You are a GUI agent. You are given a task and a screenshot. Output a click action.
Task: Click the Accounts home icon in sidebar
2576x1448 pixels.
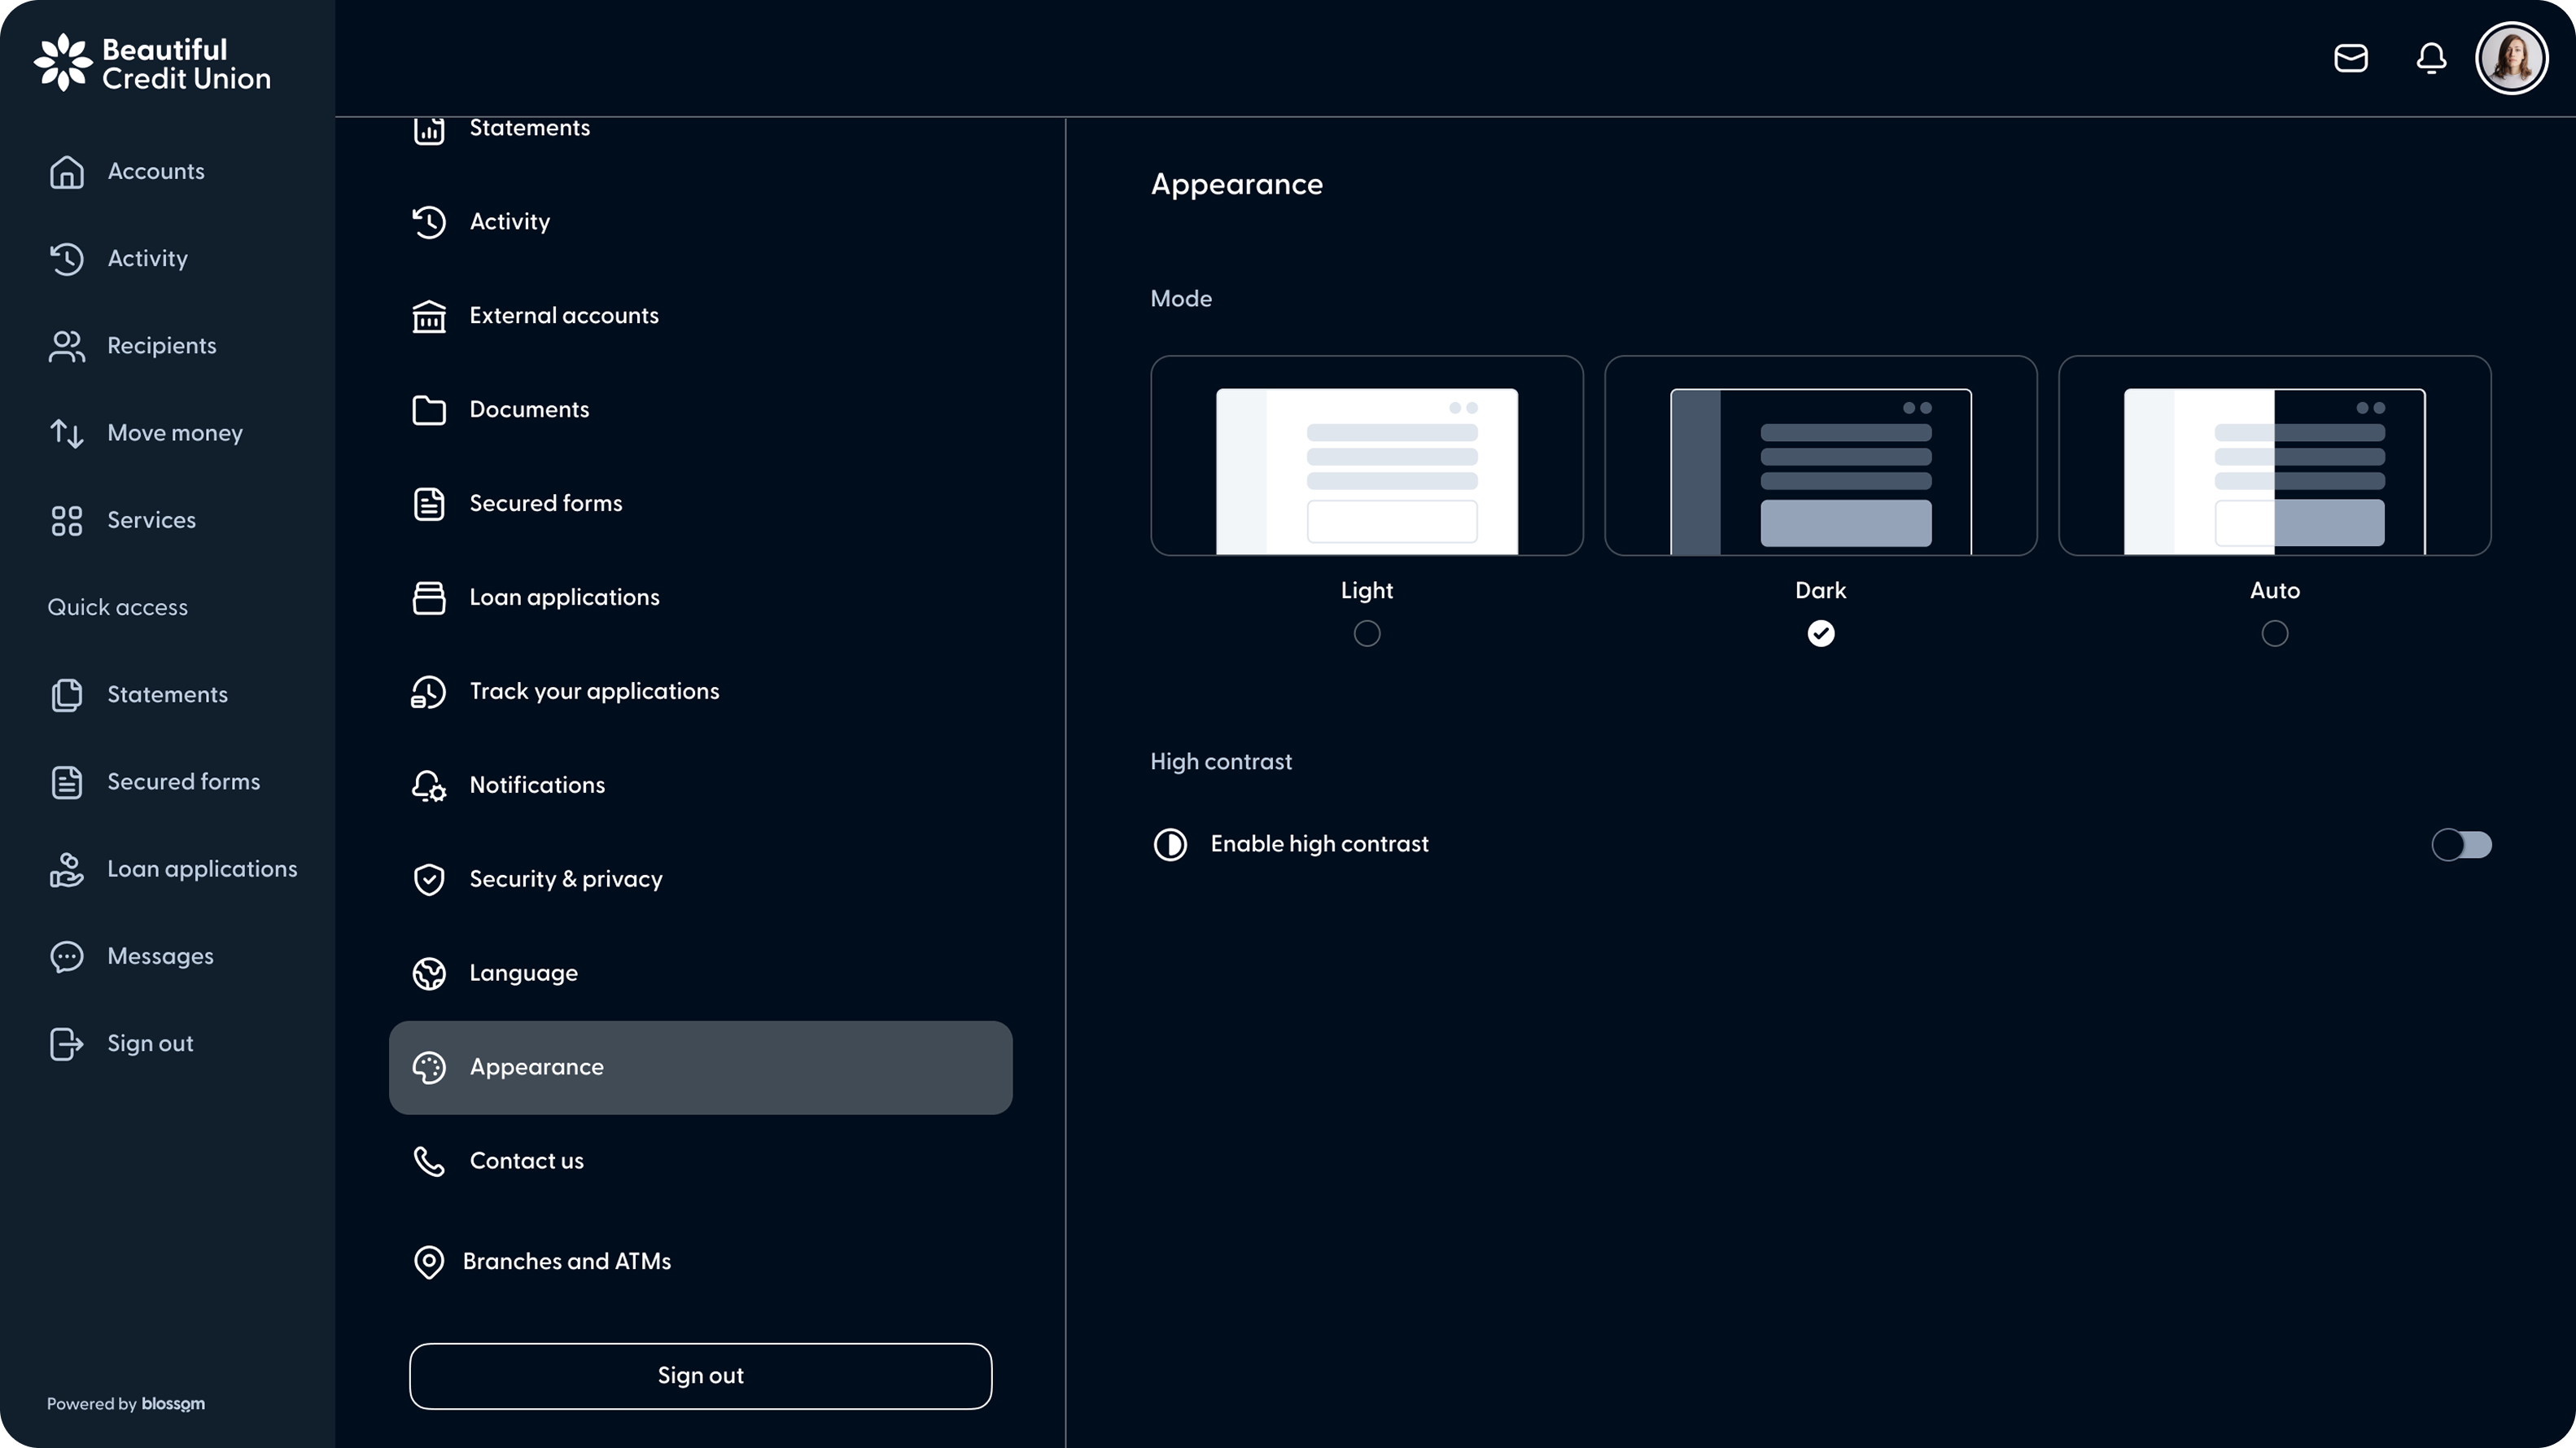pos(67,171)
